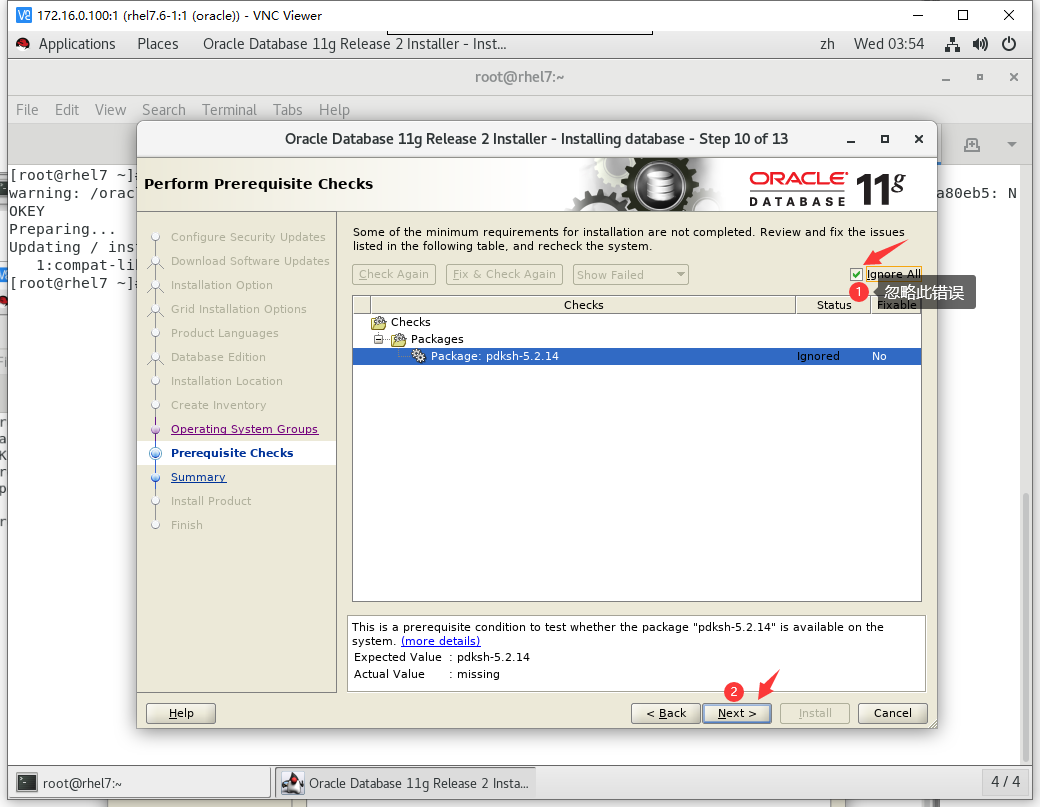Image resolution: width=1040 pixels, height=807 pixels.
Task: Select the Checks root tree item
Action: [411, 322]
